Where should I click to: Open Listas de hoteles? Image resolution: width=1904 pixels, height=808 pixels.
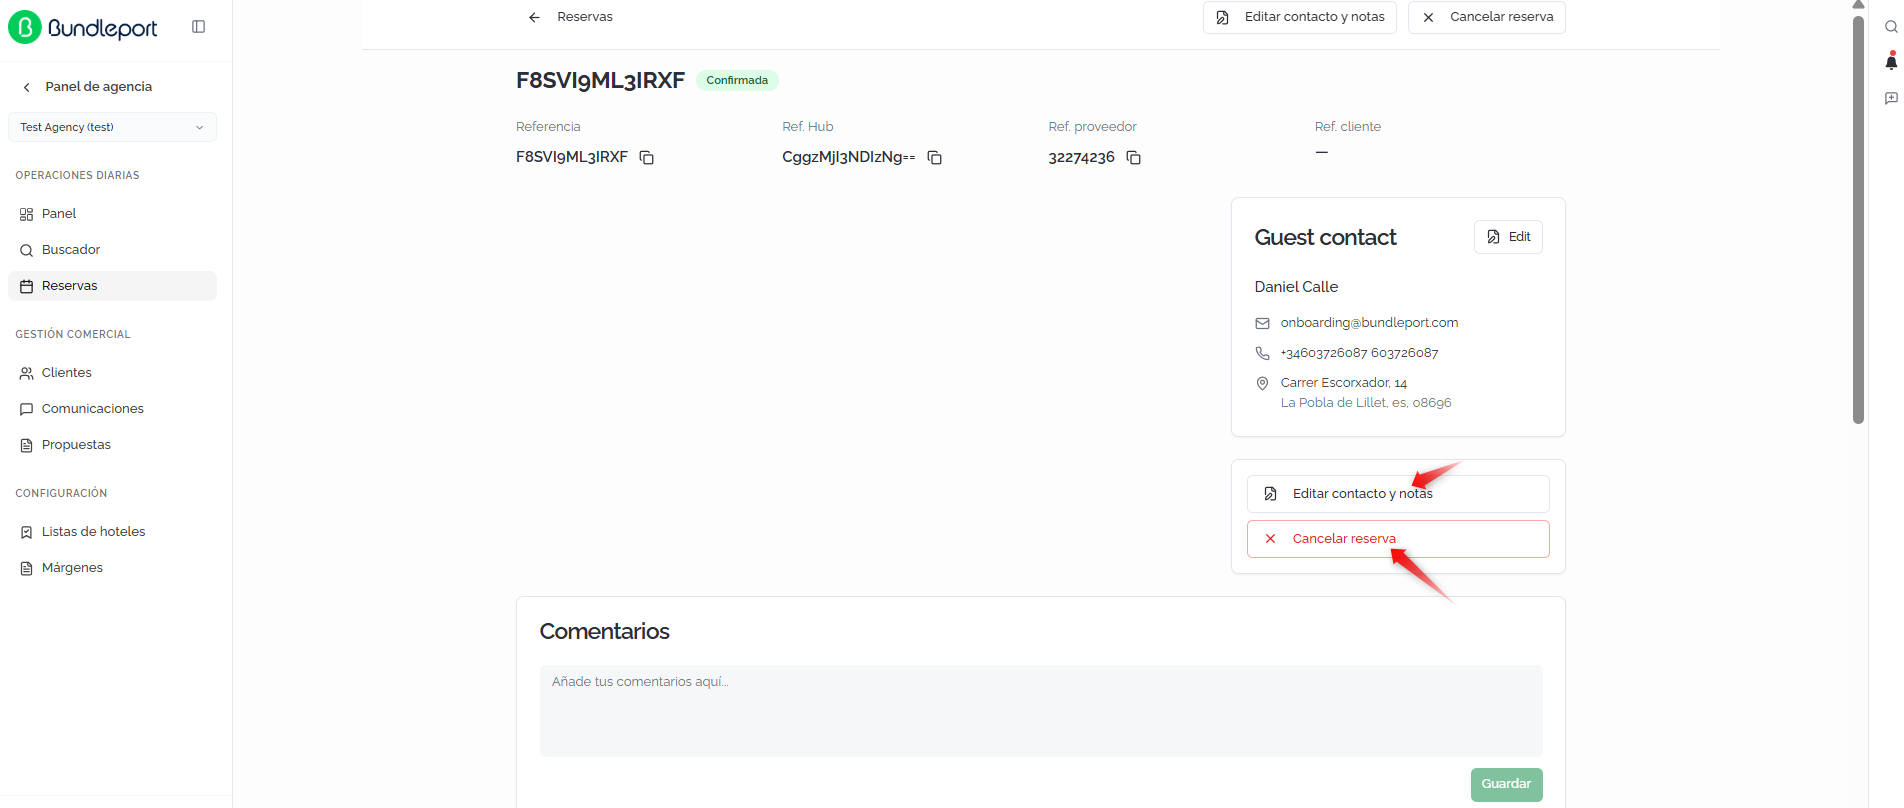(112, 532)
